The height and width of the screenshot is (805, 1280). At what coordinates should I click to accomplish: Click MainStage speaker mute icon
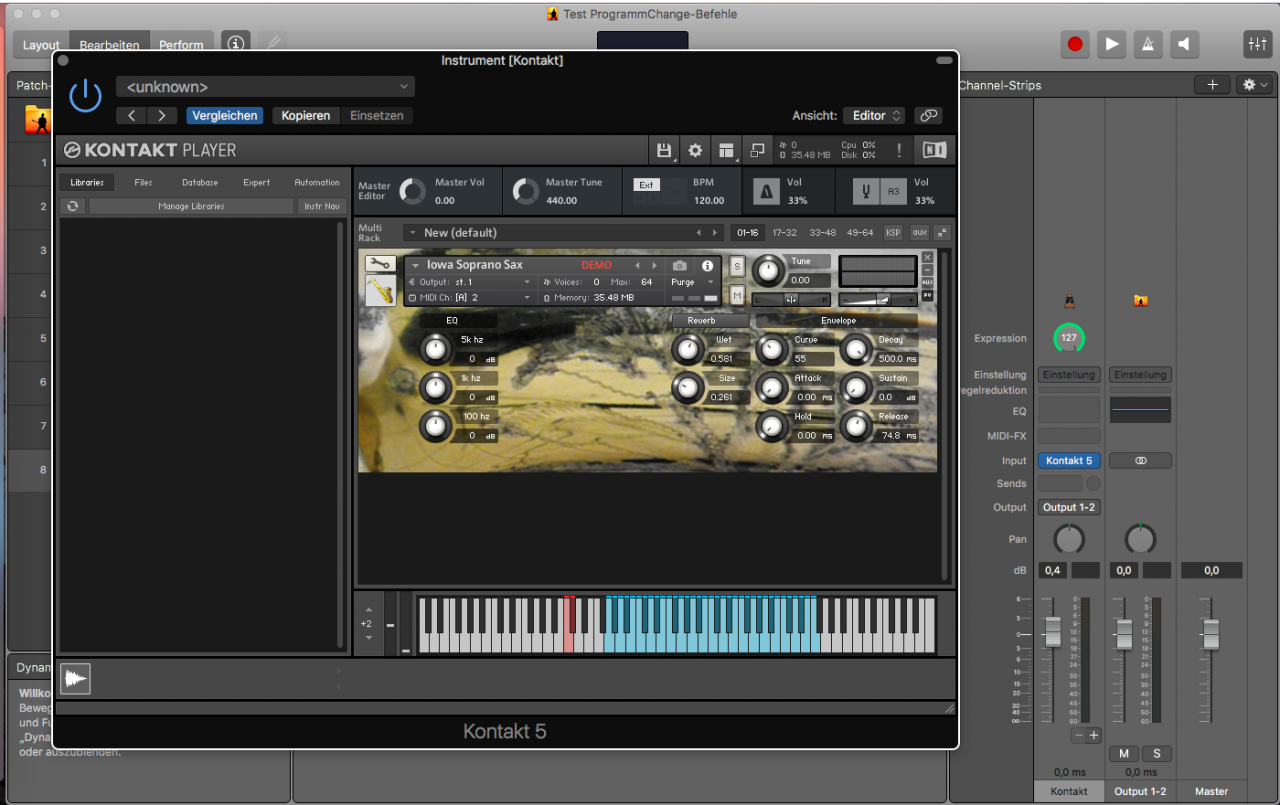[x=1184, y=44]
